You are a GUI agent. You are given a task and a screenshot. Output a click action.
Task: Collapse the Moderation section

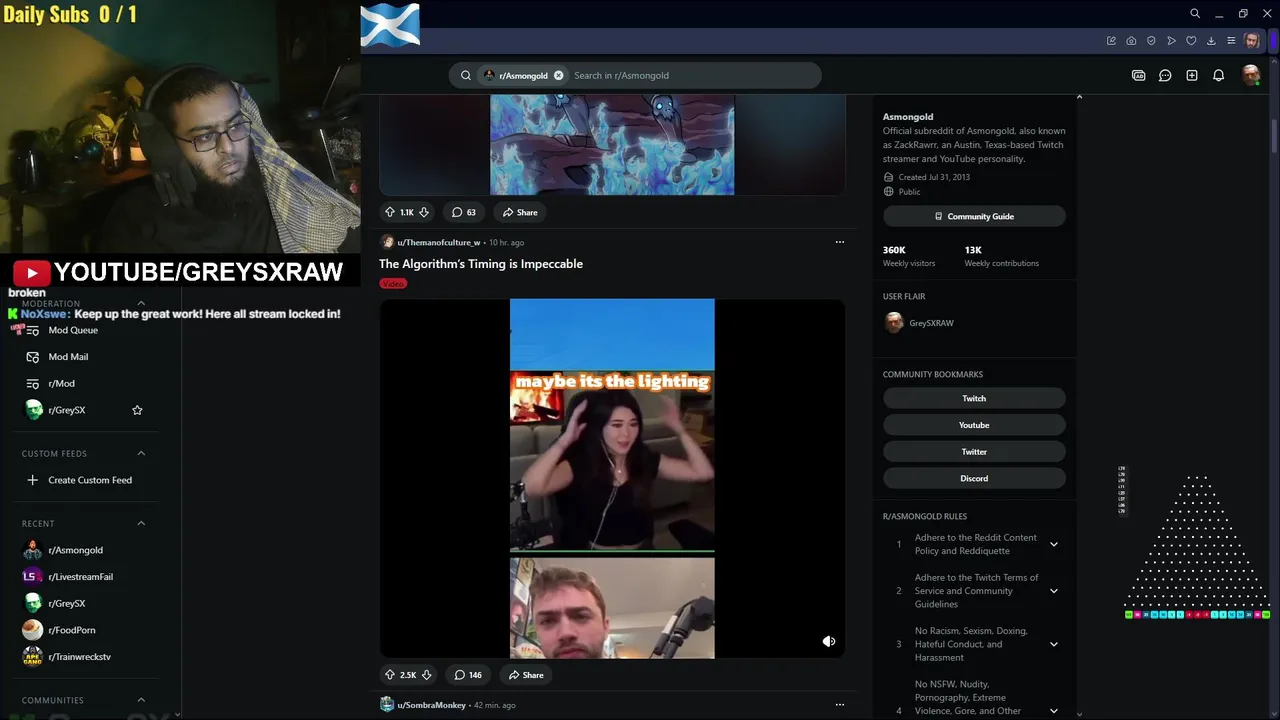coord(141,303)
